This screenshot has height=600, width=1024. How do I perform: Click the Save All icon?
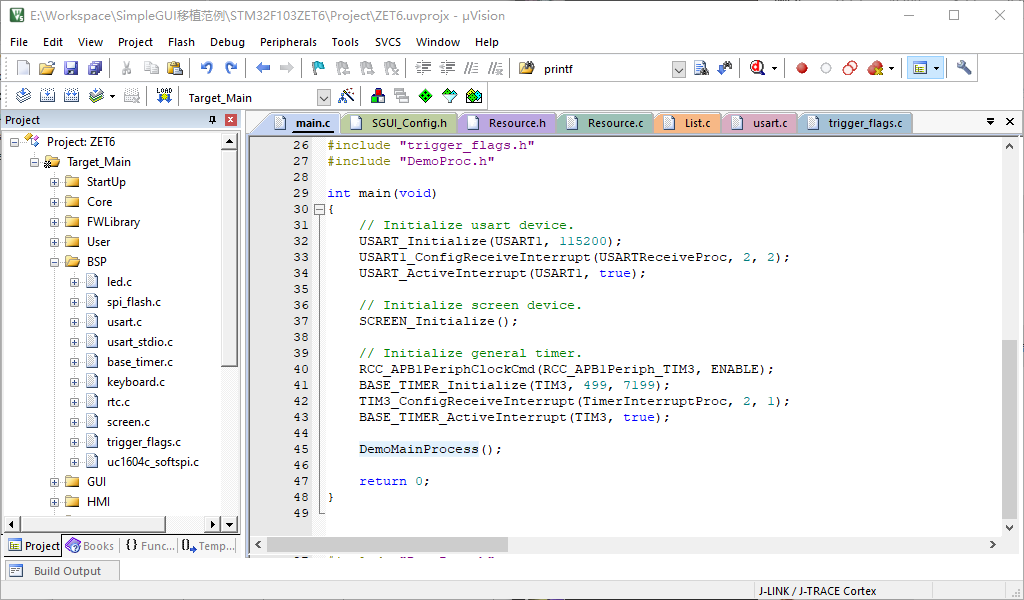[95, 68]
